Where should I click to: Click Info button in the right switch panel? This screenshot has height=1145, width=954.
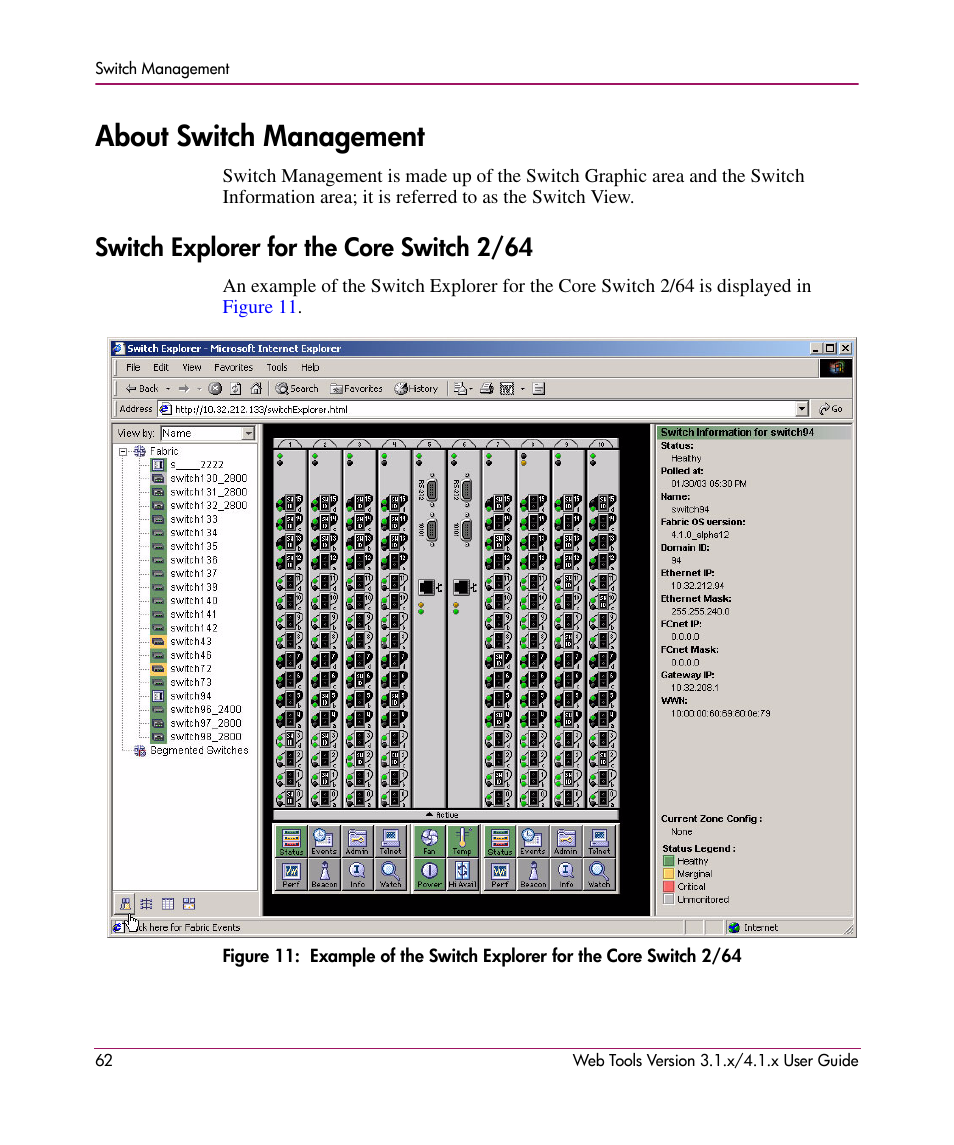[566, 874]
